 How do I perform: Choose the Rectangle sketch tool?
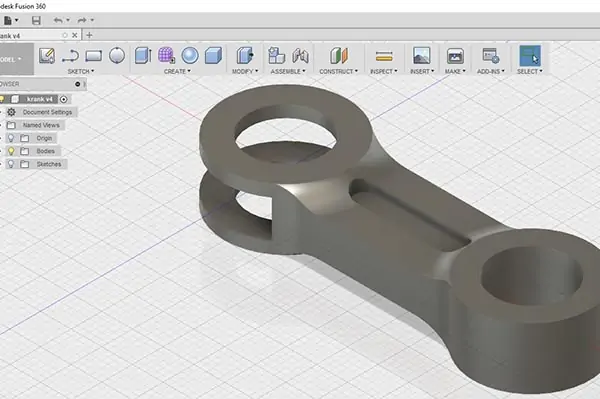[94, 56]
